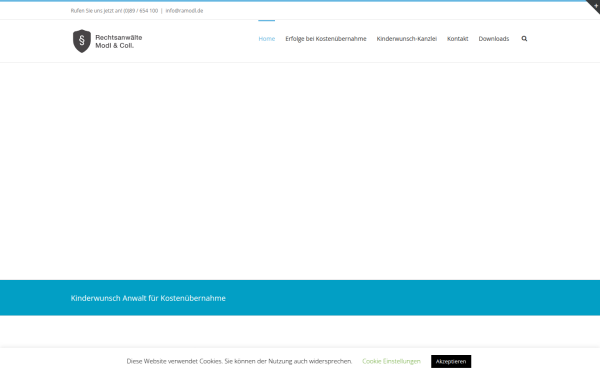Click the info@ramodl.de email link
The height and width of the screenshot is (375, 600).
tap(184, 11)
